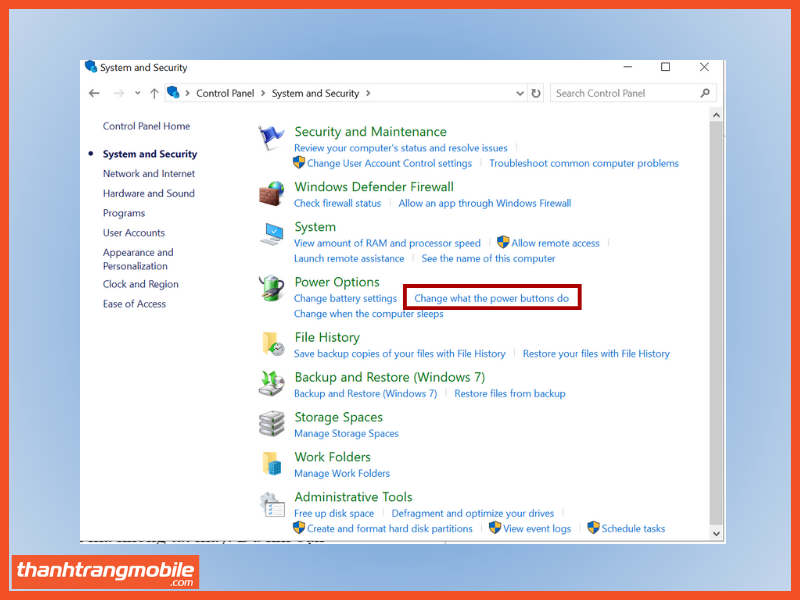
Task: Click the vertical scrollbar down arrow
Action: pos(716,533)
